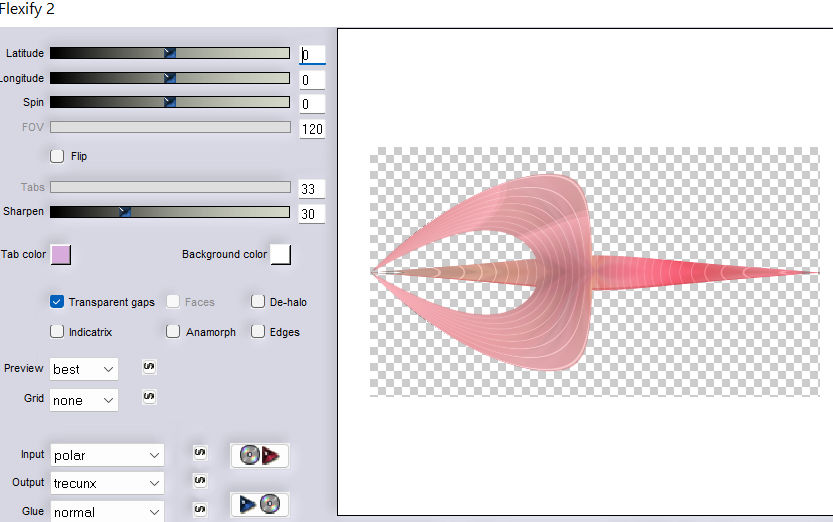Click the Longitude slider handle

pyautogui.click(x=169, y=78)
